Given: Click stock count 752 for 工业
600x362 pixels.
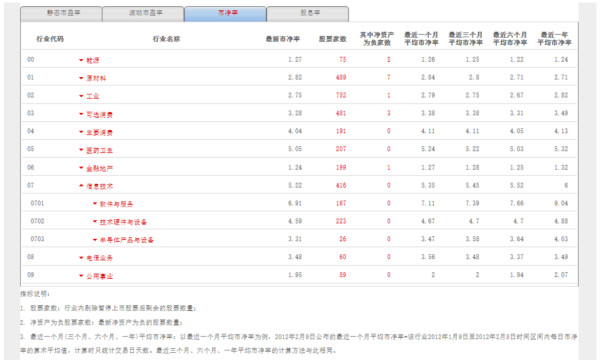Looking at the screenshot, I should (341, 95).
